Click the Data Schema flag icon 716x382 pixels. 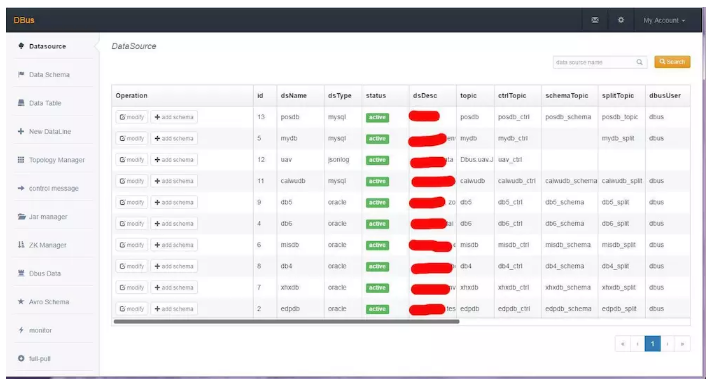coord(21,74)
